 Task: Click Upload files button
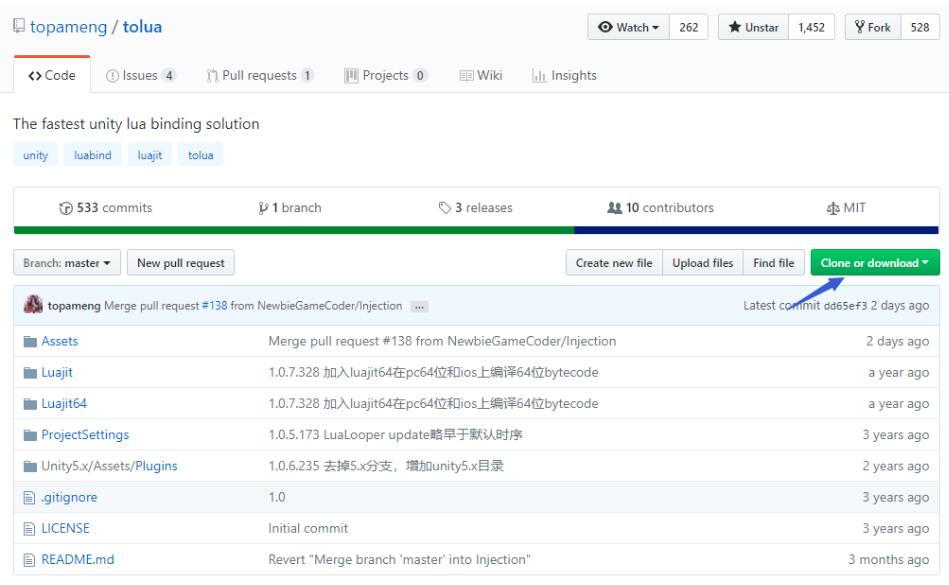pyautogui.click(x=703, y=263)
